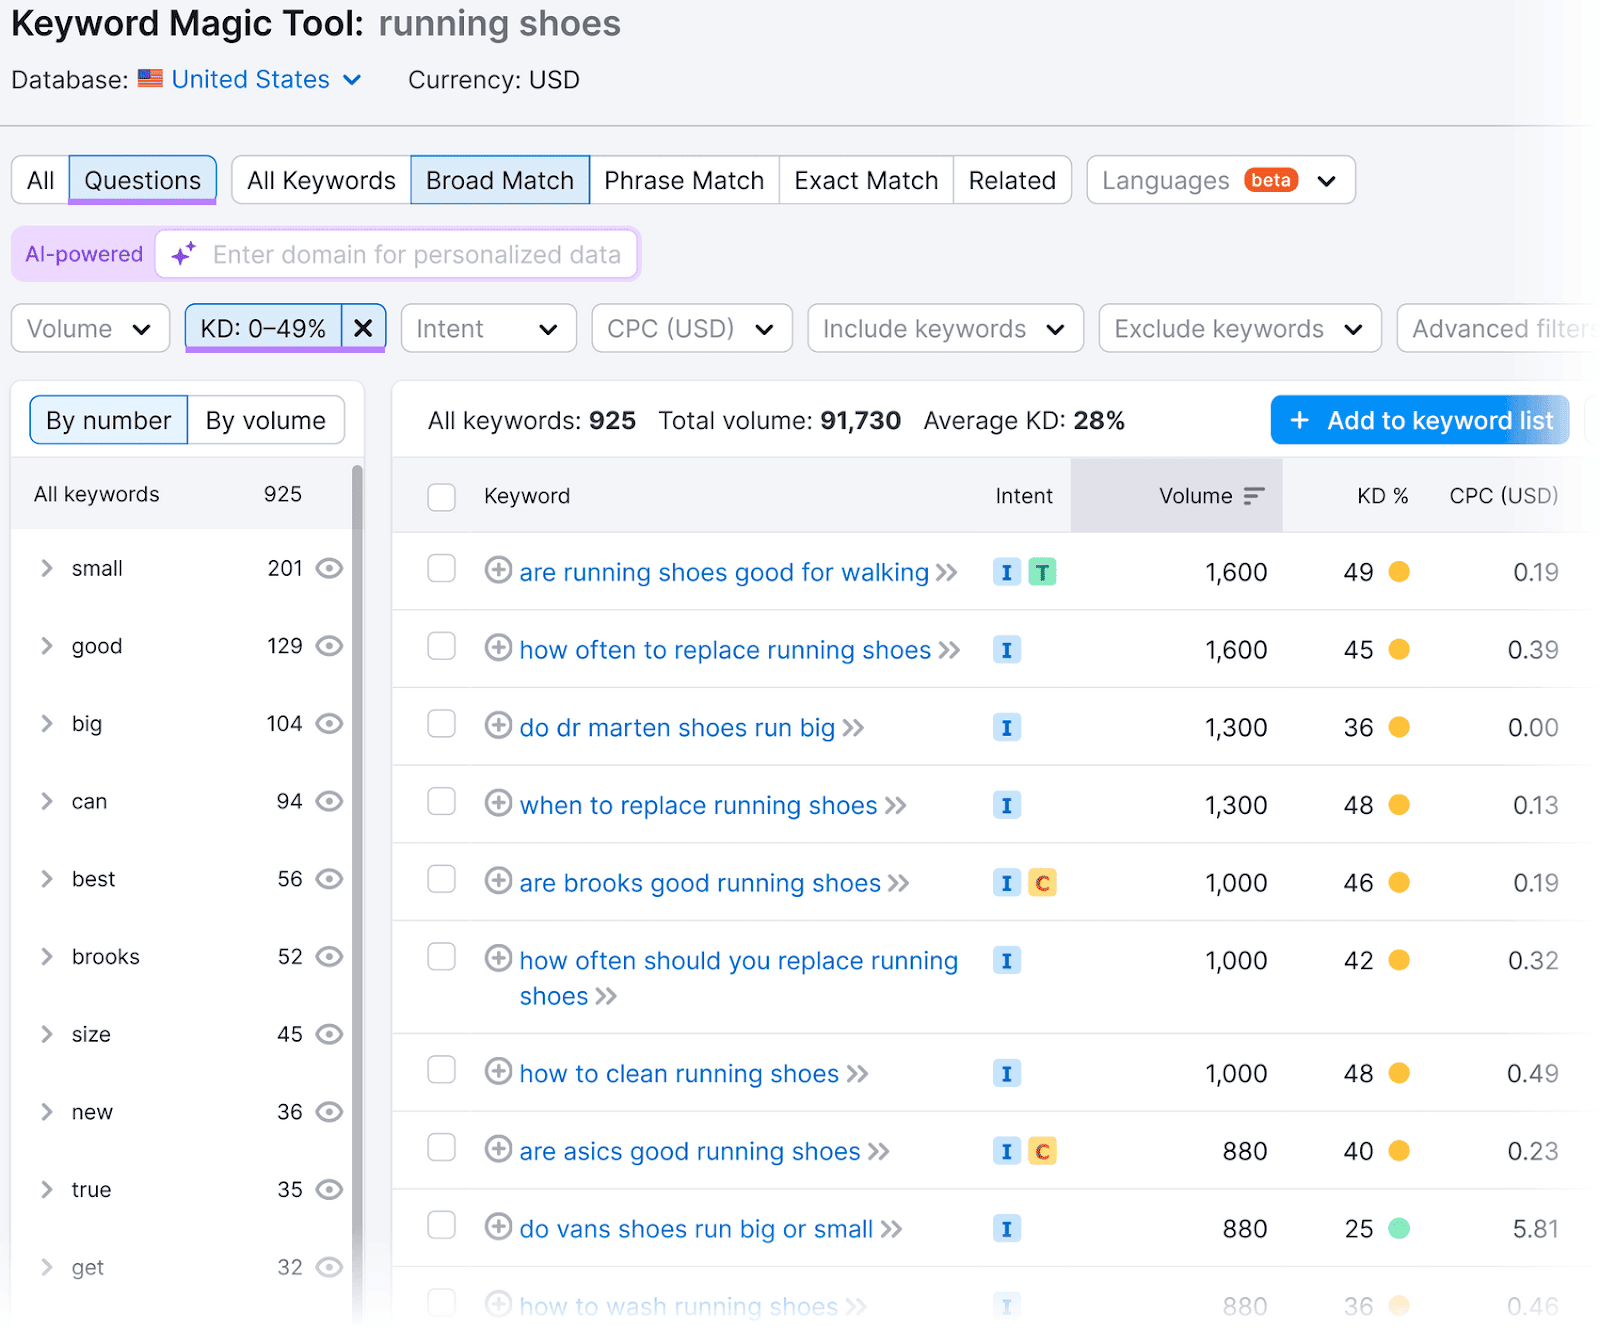
Task: Tick the select-all checkbox in the Keyword header
Action: point(441,497)
